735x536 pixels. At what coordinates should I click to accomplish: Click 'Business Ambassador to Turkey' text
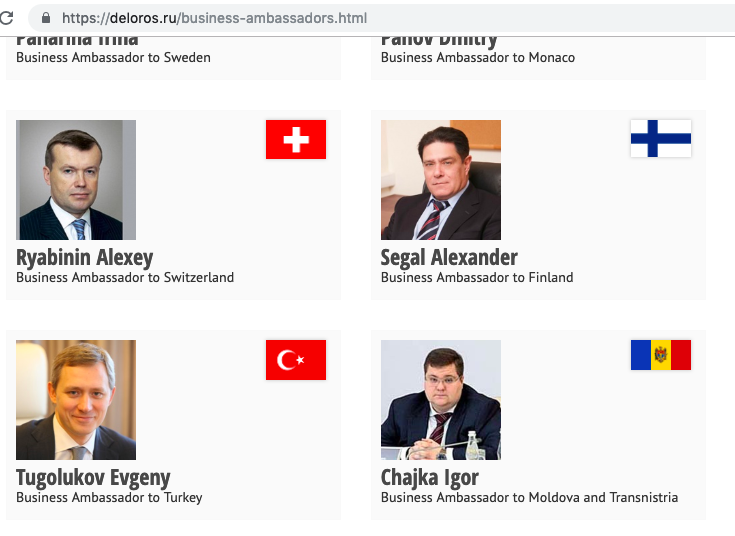pos(109,497)
